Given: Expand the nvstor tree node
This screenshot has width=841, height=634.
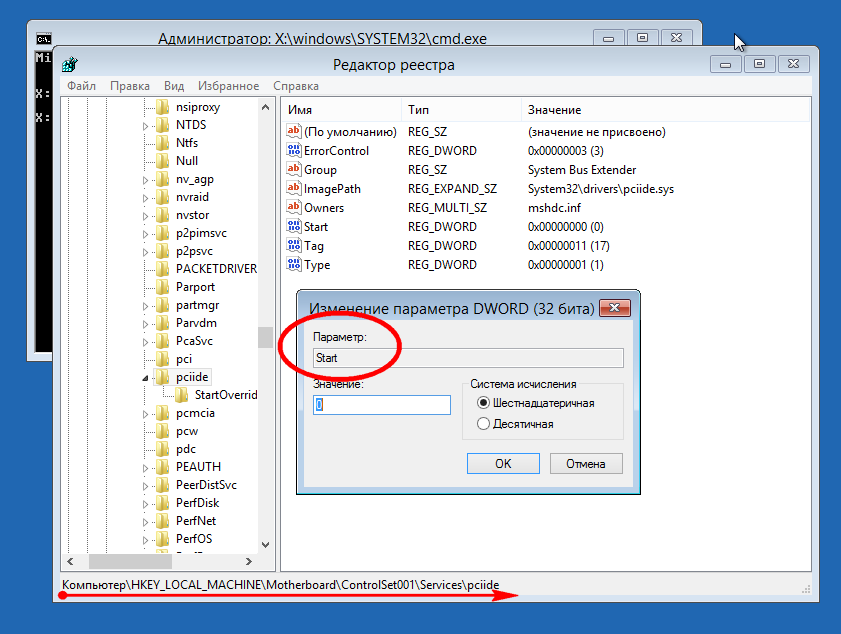Looking at the screenshot, I should [145, 216].
